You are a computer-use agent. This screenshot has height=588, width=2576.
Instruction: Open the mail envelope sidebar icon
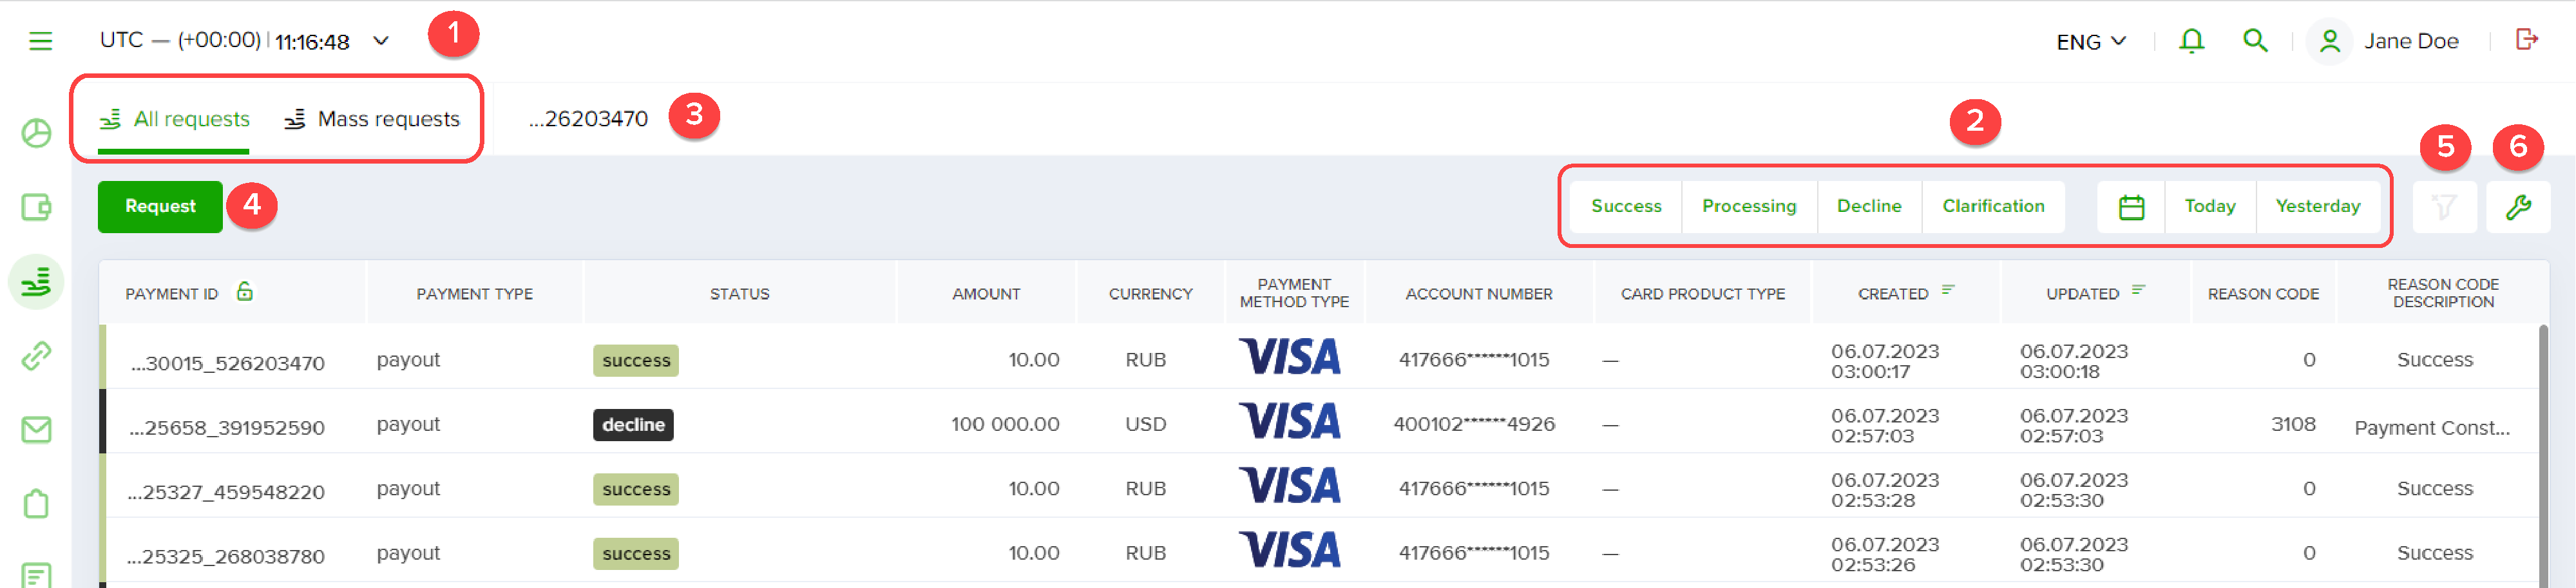(x=37, y=430)
